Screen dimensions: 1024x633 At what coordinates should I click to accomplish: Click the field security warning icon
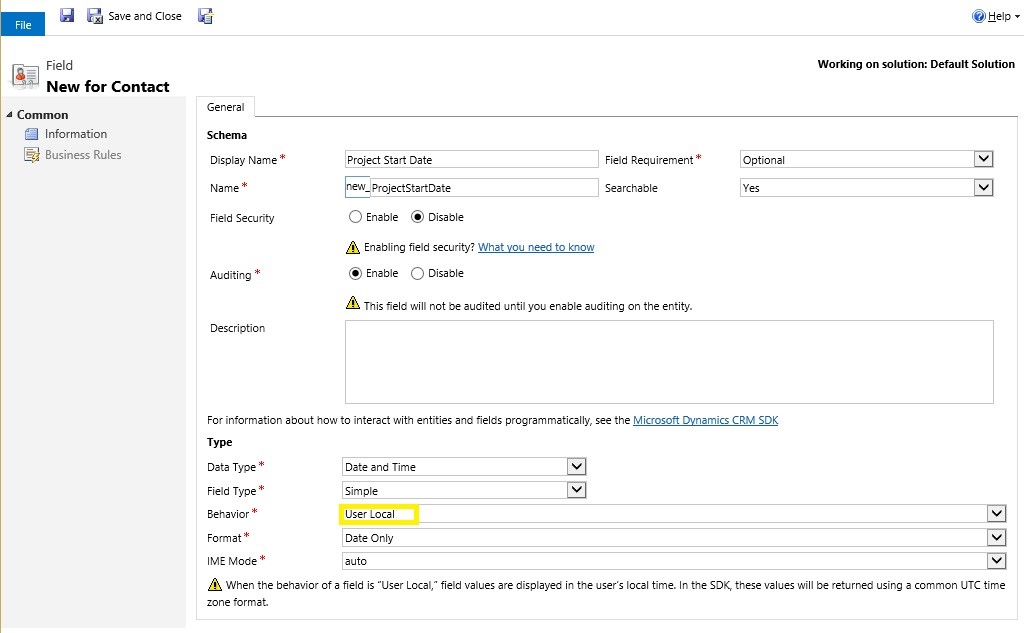(353, 247)
